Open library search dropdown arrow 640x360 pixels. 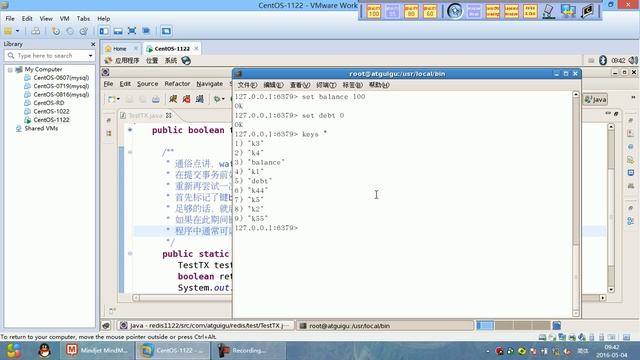90,56
